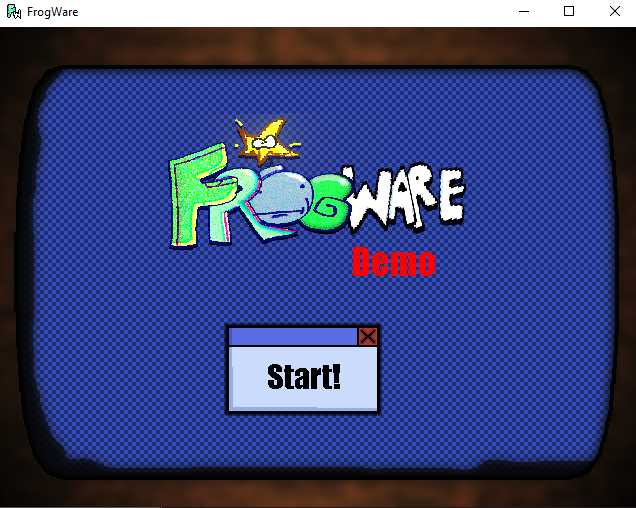636x508 pixels.
Task: Maximize the FrogWare window
Action: pyautogui.click(x=569, y=11)
